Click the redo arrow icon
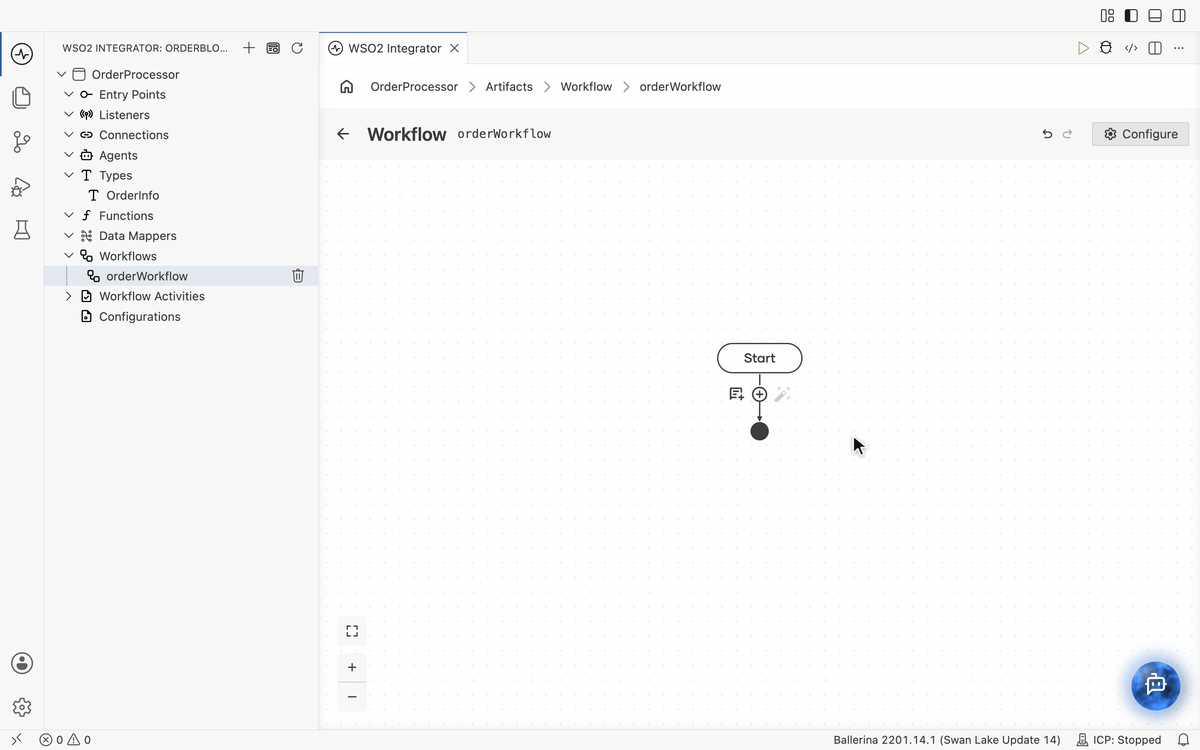 [1067, 134]
